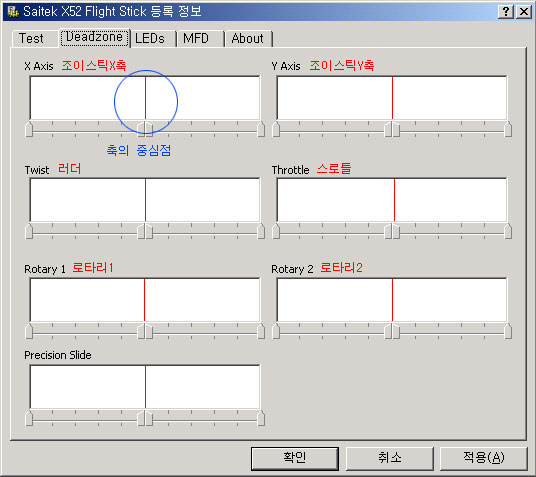Click Precision Slide left end slider handle
536x477 pixels.
pyautogui.click(x=29, y=418)
